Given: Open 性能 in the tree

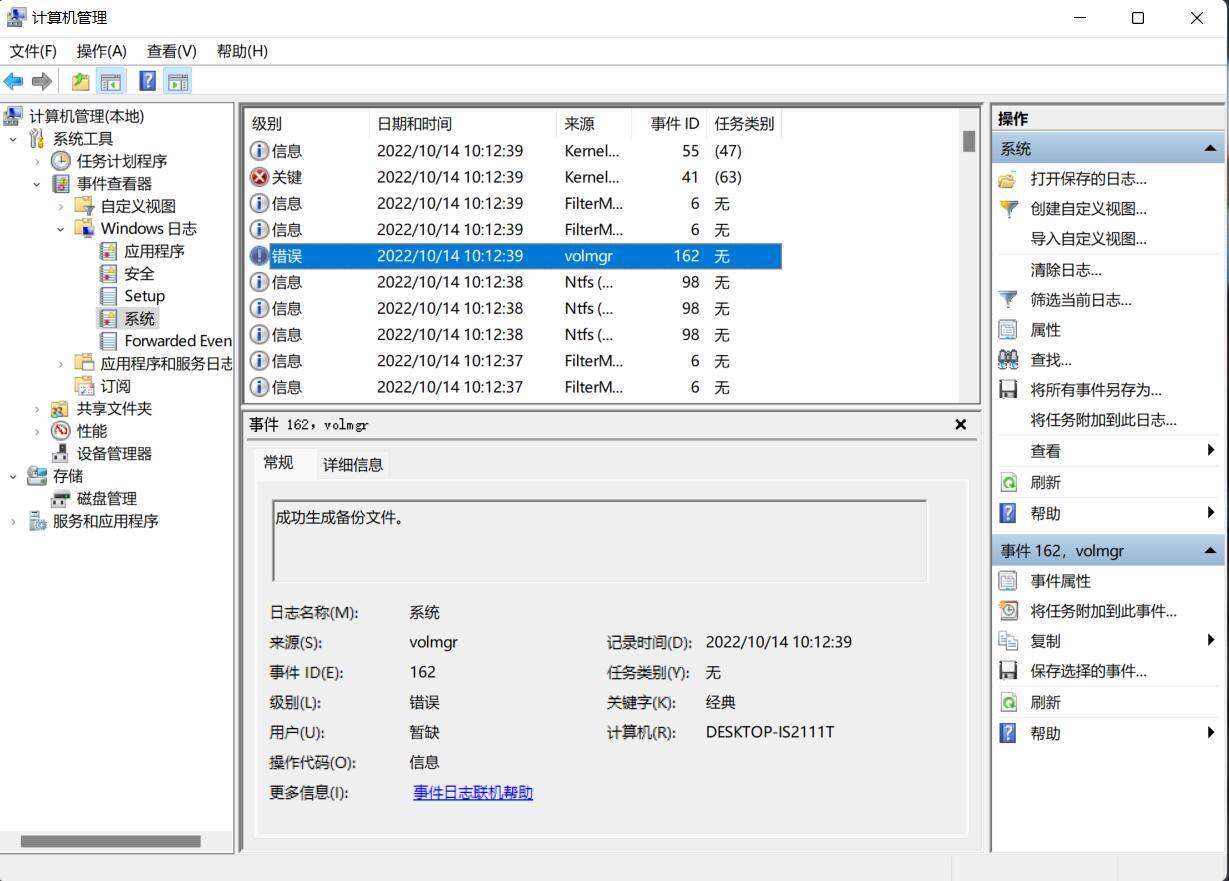Looking at the screenshot, I should 92,431.
